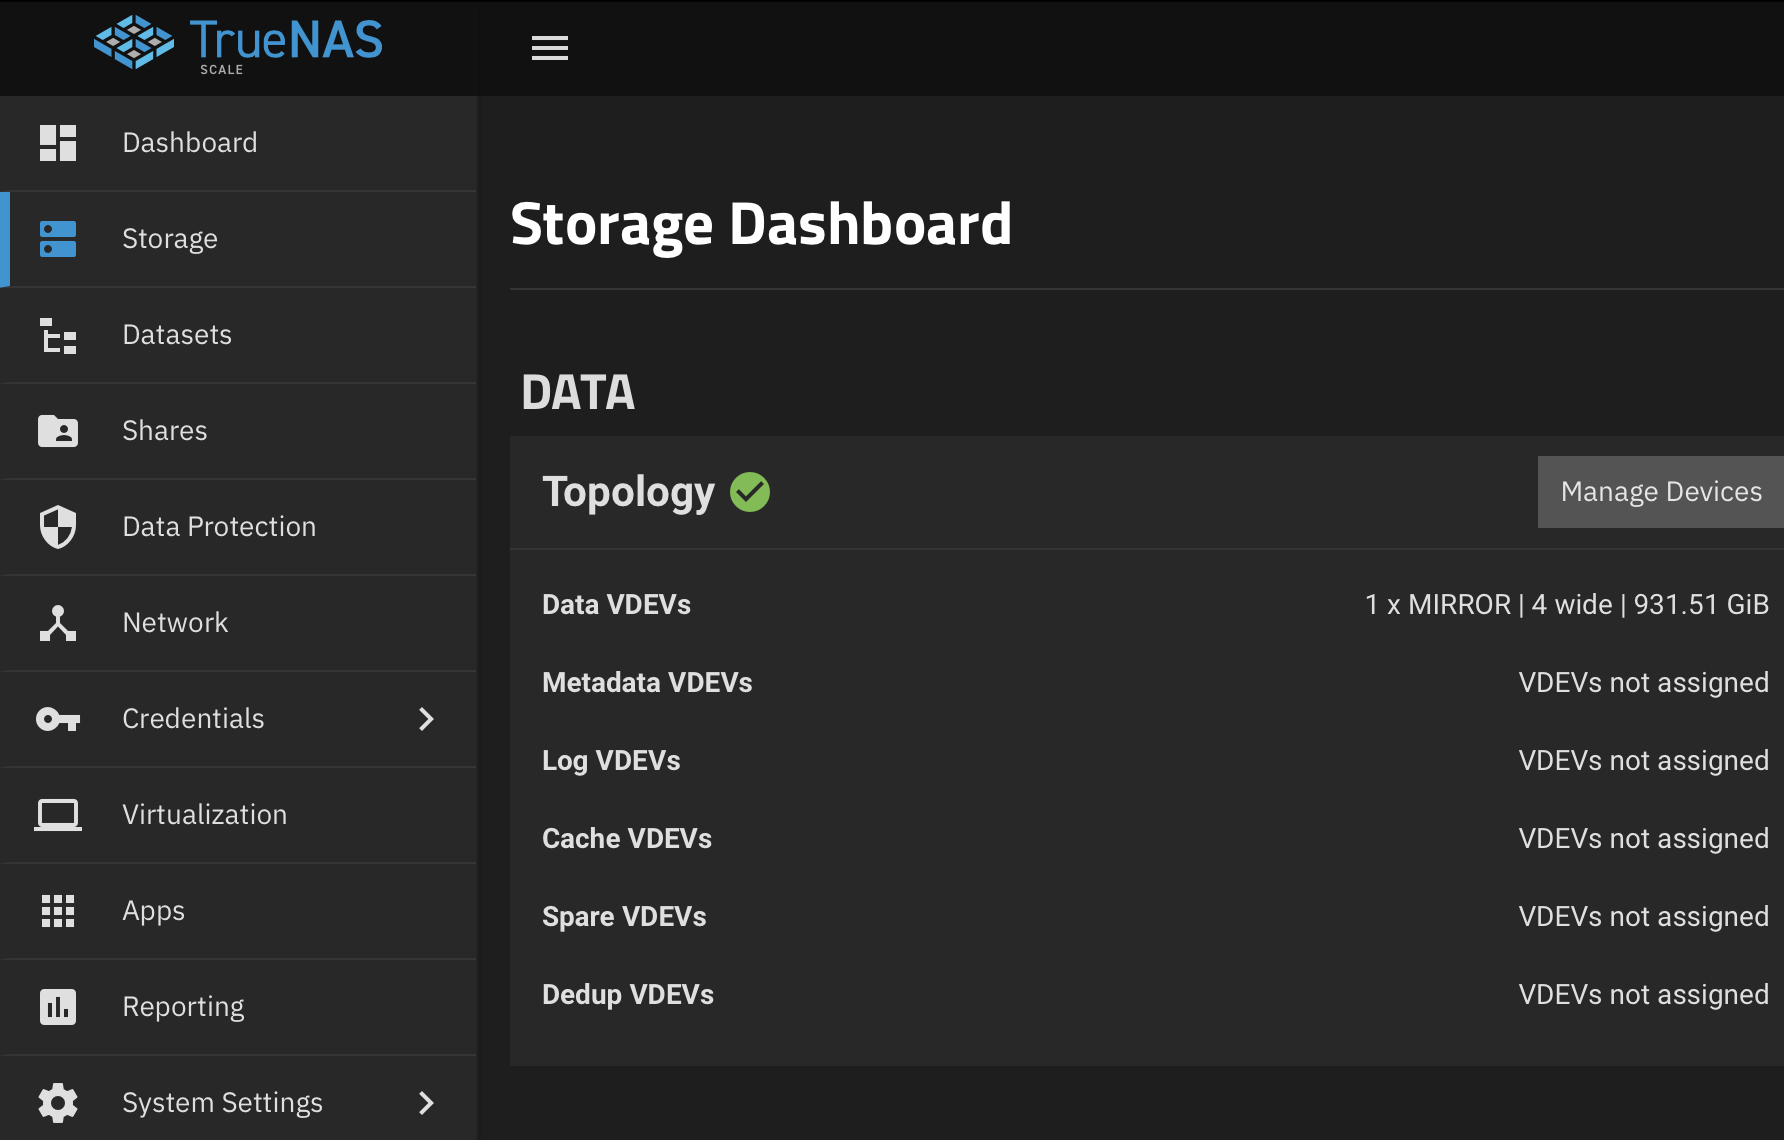This screenshot has height=1140, width=1784.
Task: Select the Data VDEVs mirror summary text
Action: [x=1566, y=605]
